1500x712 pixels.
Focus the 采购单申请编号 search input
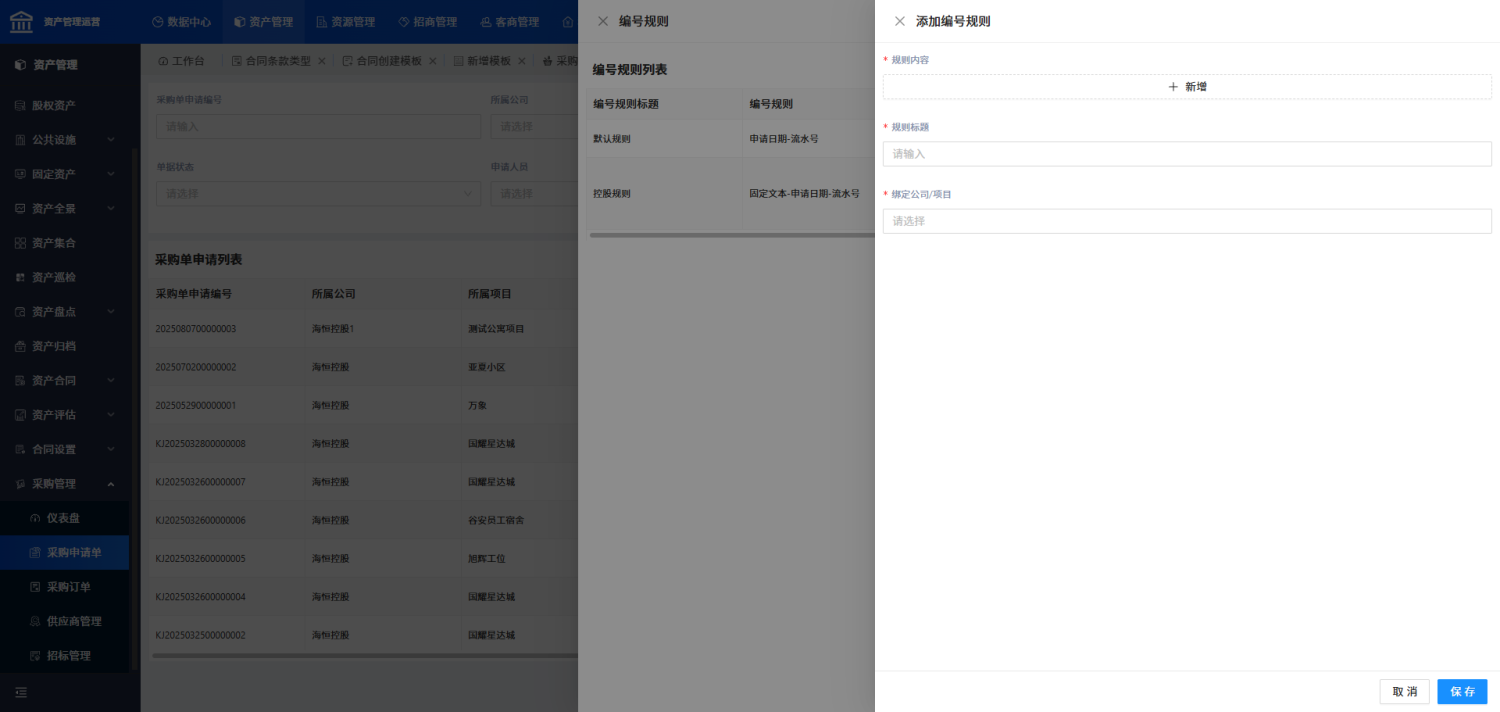click(x=318, y=126)
